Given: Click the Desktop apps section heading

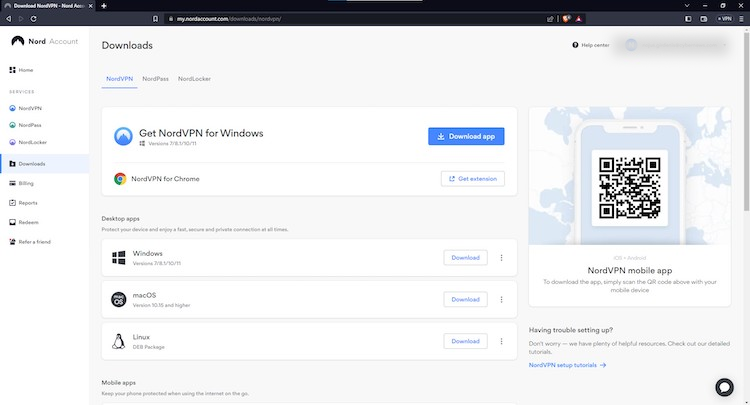Looking at the screenshot, I should pos(121,219).
